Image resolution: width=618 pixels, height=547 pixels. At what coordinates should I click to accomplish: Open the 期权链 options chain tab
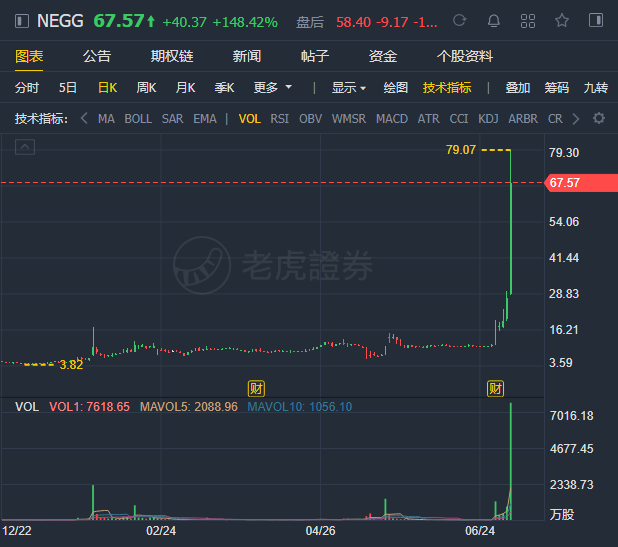172,56
